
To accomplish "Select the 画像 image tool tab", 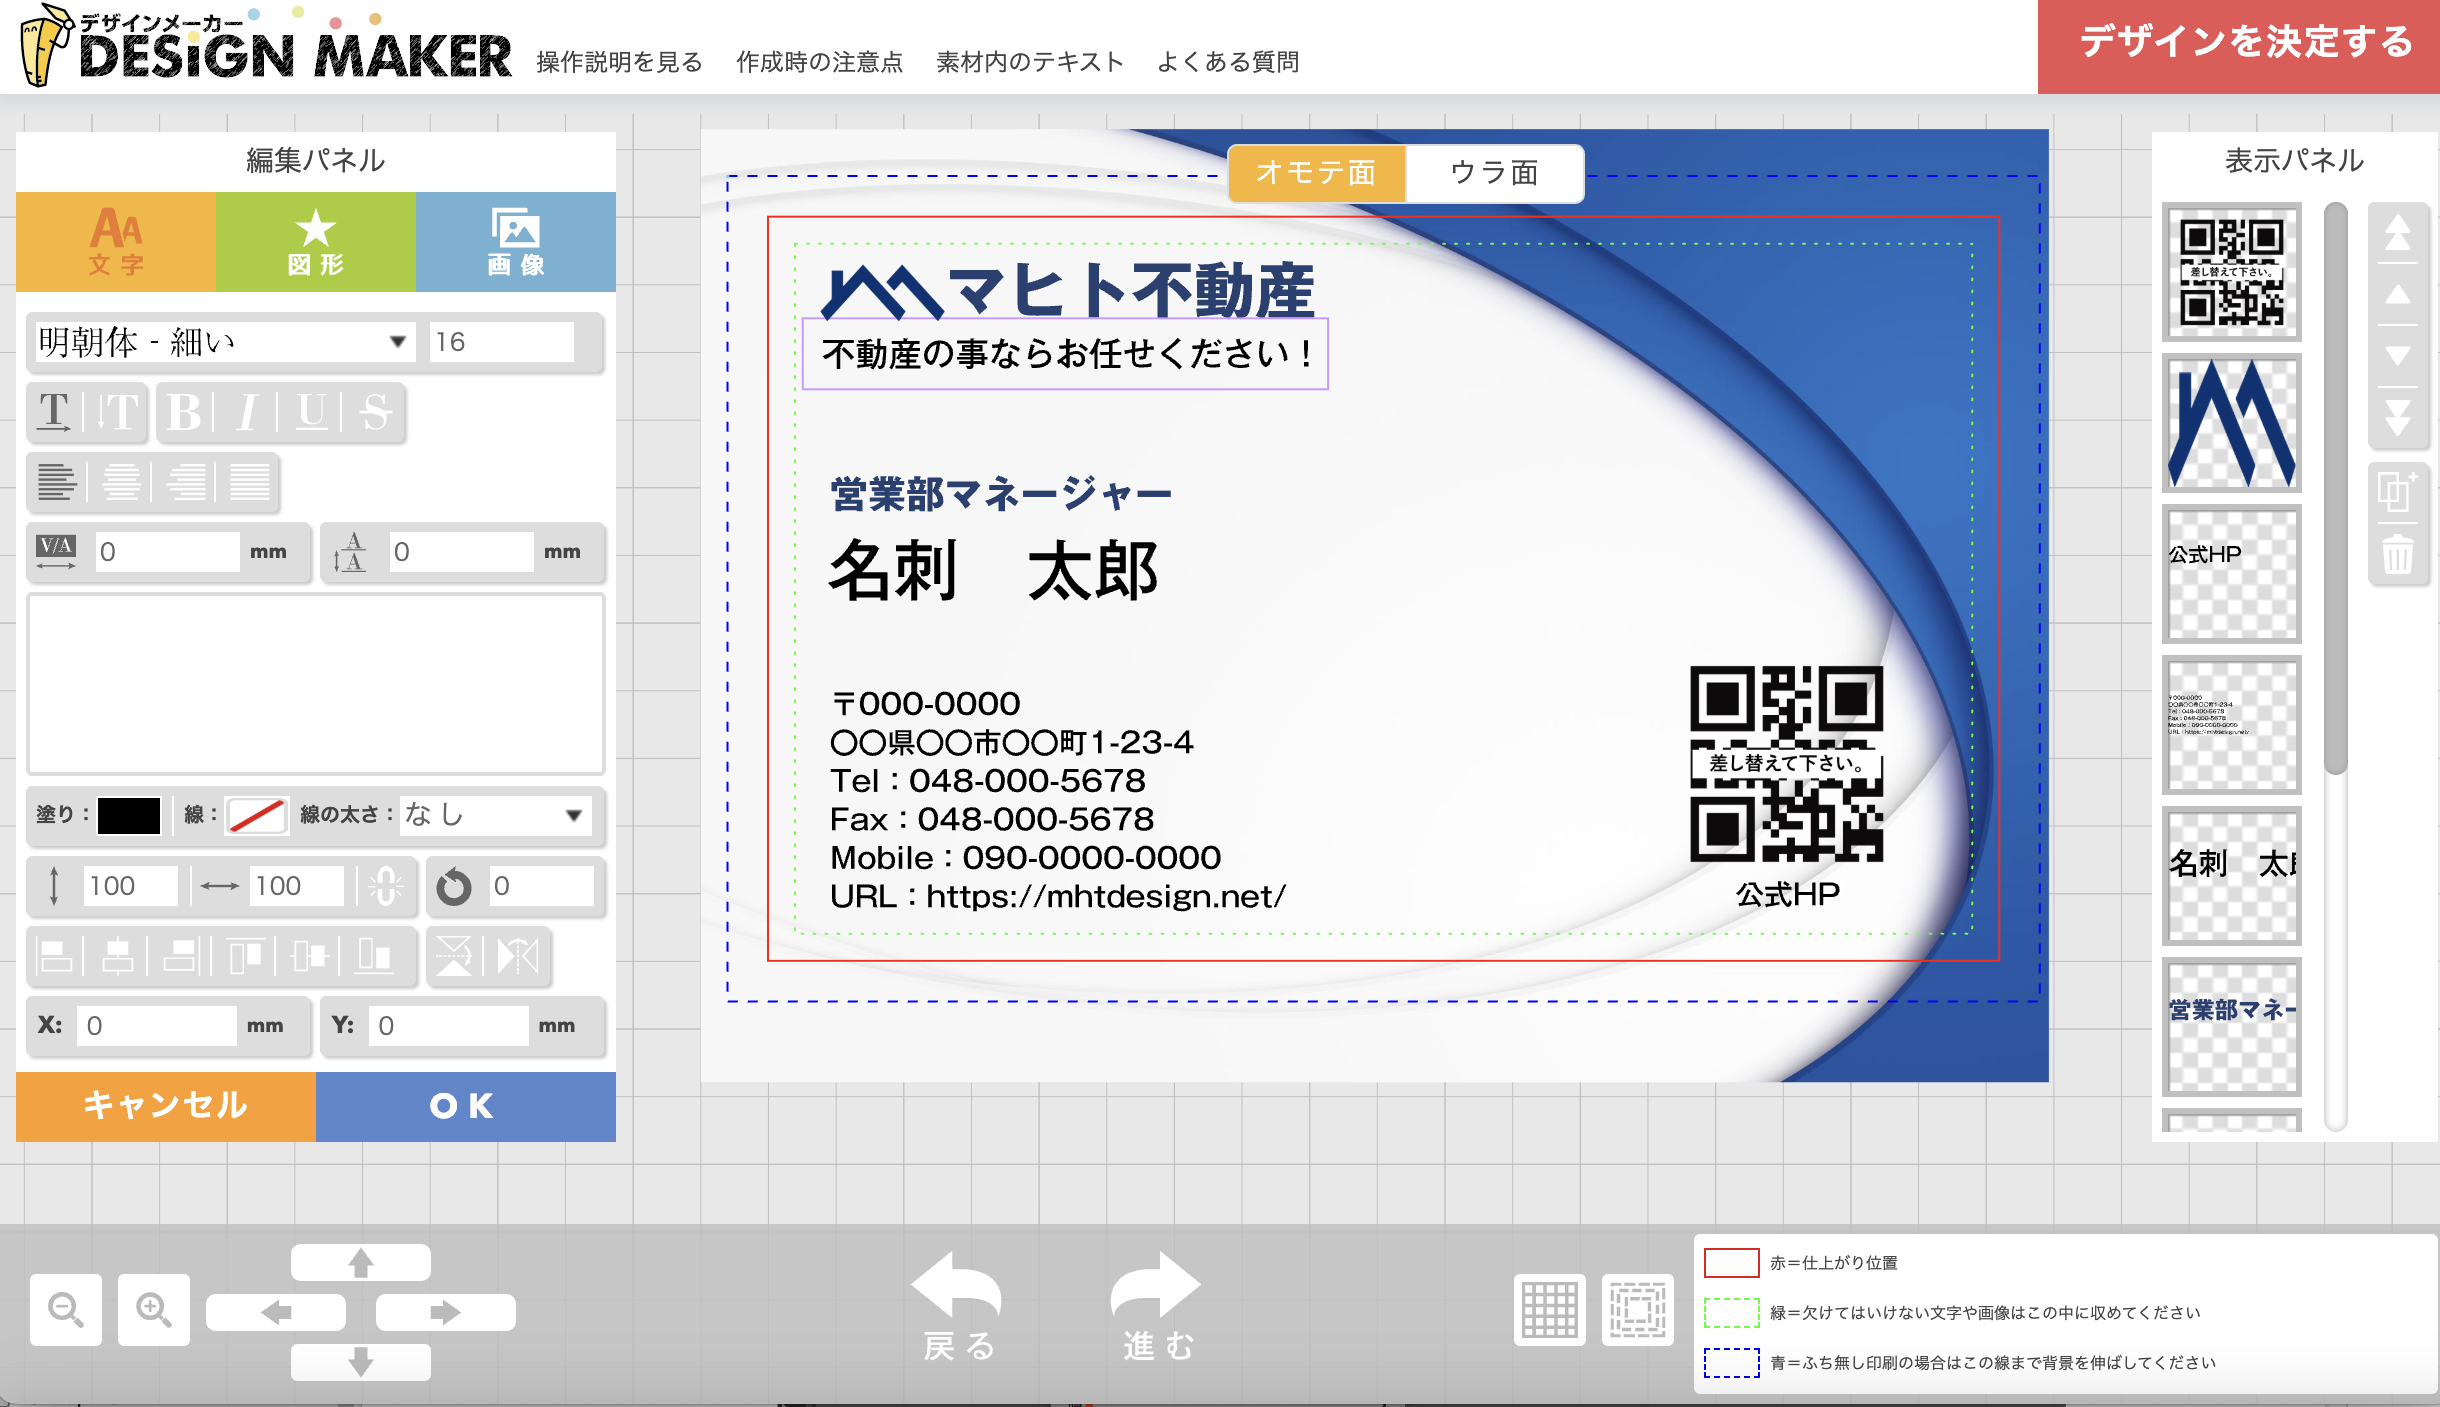I will (516, 242).
